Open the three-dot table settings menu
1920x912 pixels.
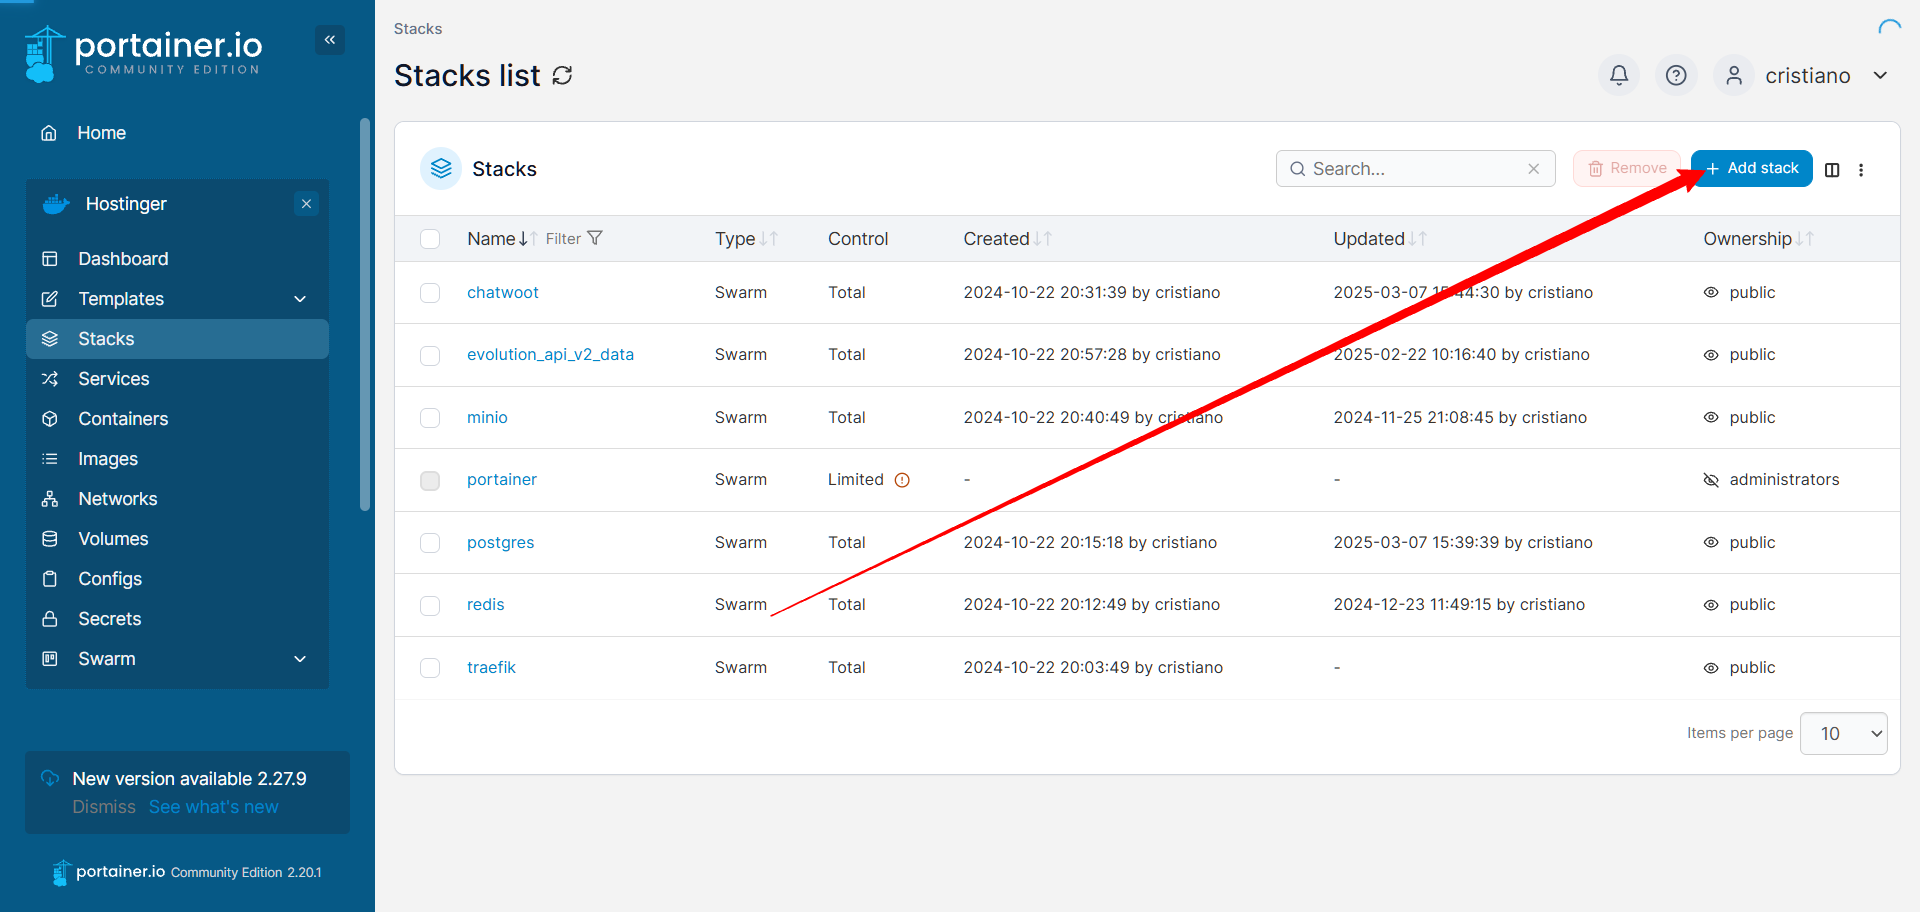[1861, 170]
